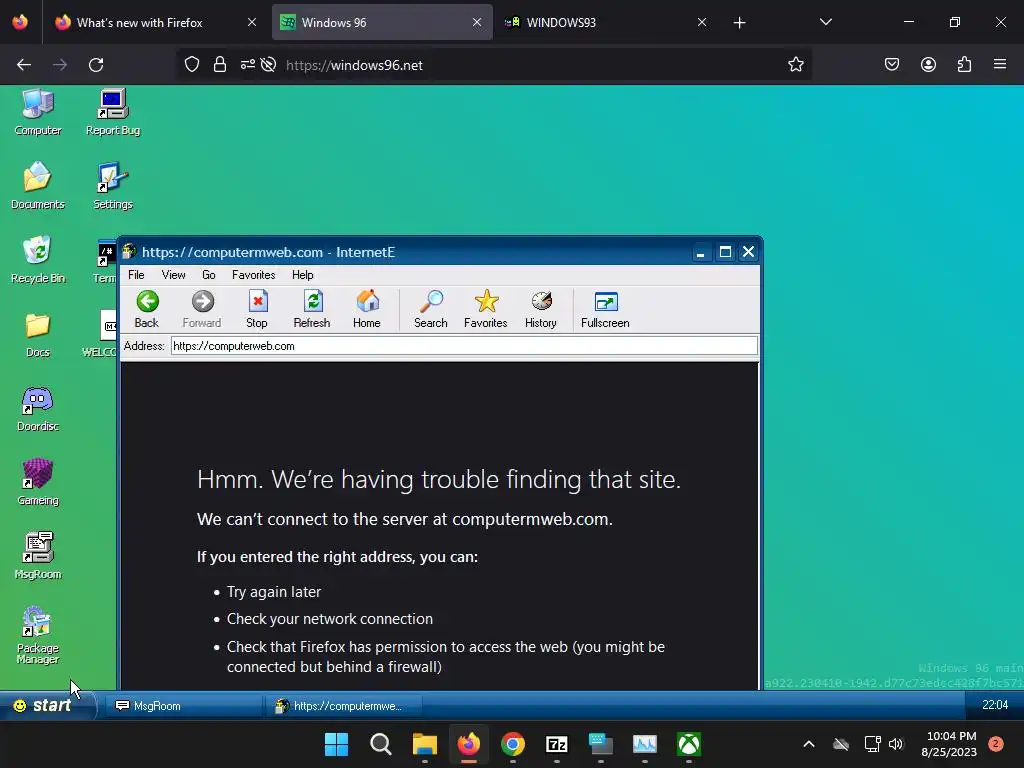Open Search in InternetE toolbar
Image resolution: width=1024 pixels, height=768 pixels.
coord(430,309)
